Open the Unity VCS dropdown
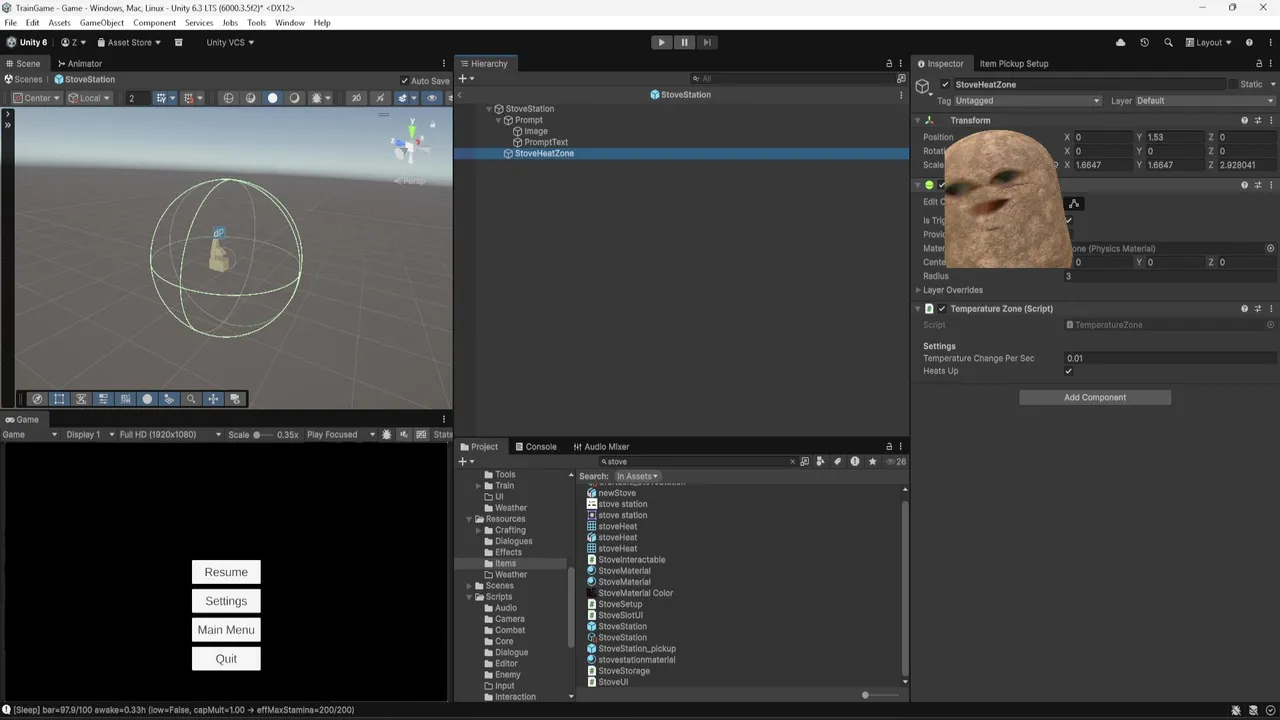Image resolution: width=1280 pixels, height=720 pixels. pos(230,42)
